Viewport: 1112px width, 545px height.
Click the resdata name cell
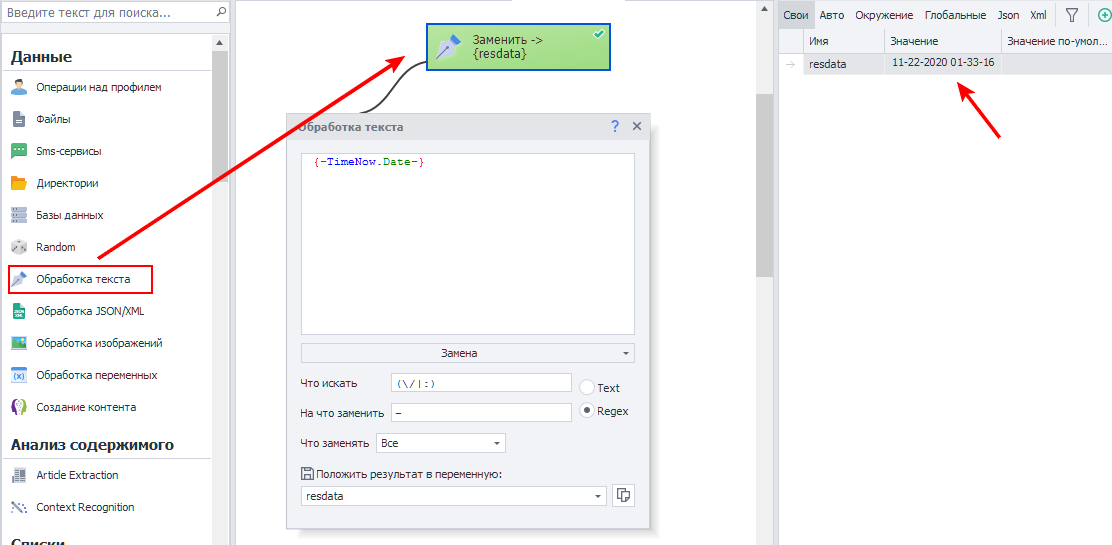(x=843, y=64)
